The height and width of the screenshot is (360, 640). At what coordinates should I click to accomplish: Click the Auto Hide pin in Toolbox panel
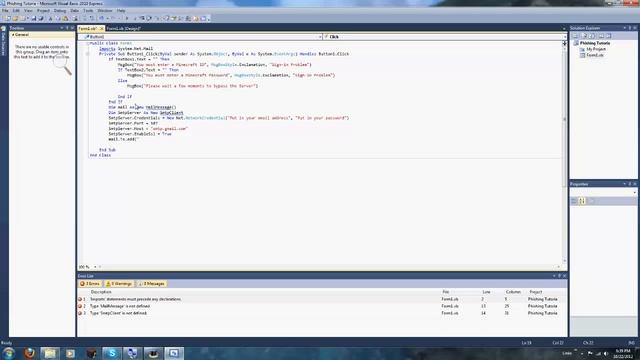click(67, 28)
